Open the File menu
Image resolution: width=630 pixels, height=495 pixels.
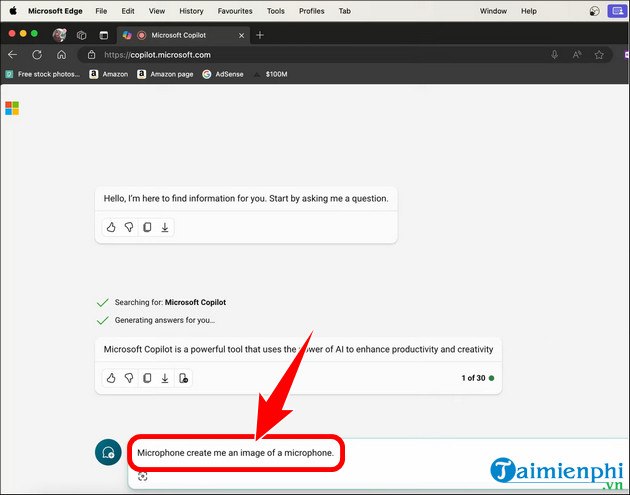tap(101, 11)
